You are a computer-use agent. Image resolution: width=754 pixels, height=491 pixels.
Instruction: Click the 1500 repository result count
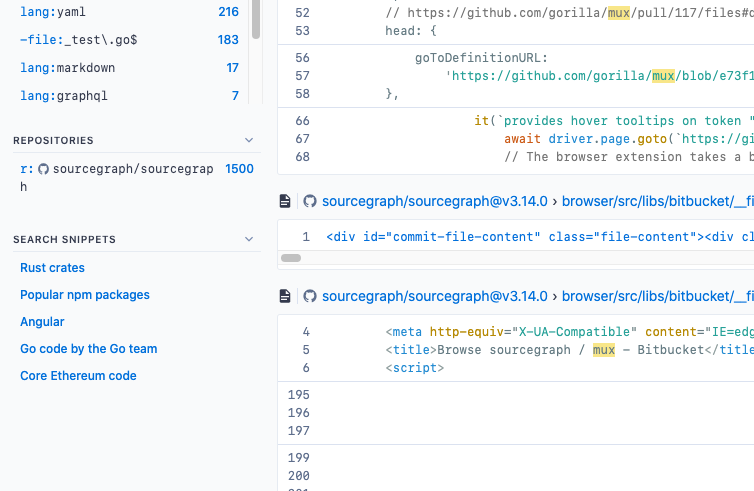point(239,169)
